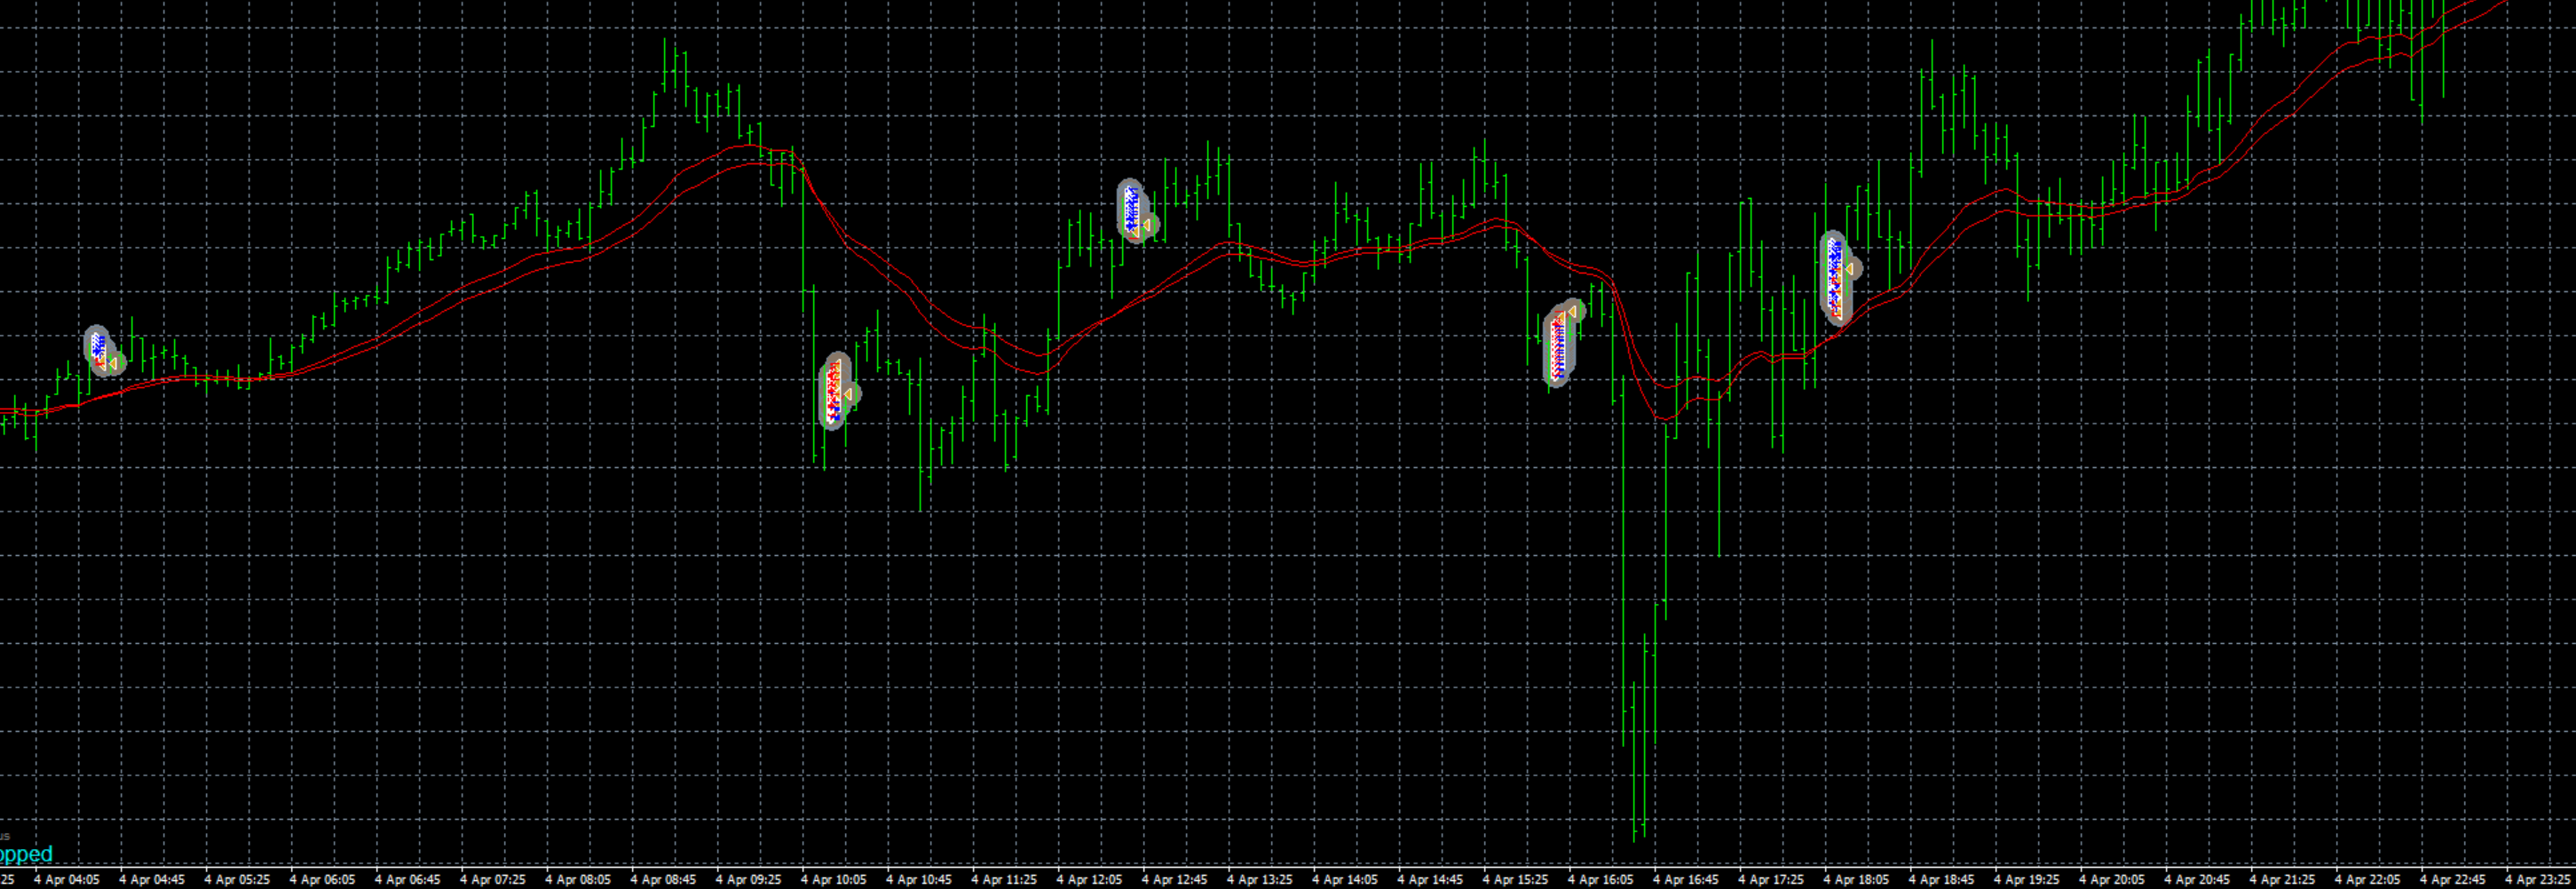Click the "4 Apr 06:45" time label
Image resolution: width=2576 pixels, height=889 pixels.
pyautogui.click(x=407, y=880)
